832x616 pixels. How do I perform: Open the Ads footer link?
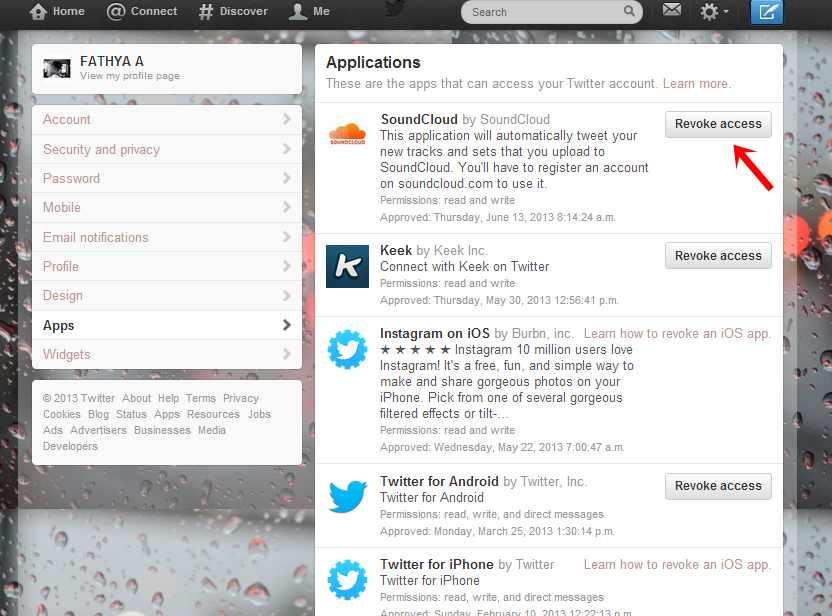(53, 430)
